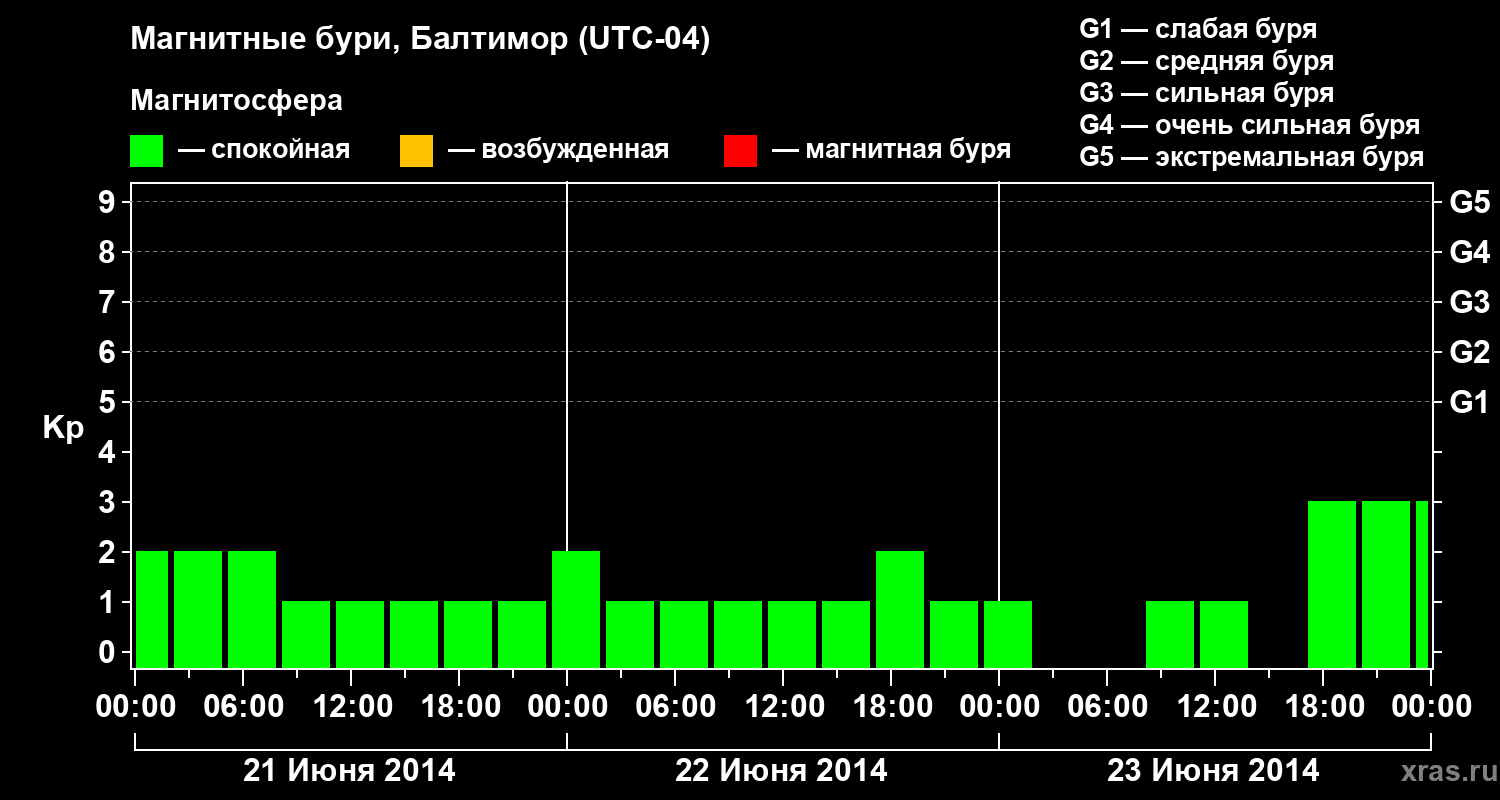Click the Kp 1 bar just after midnight 23 Июня

click(1008, 634)
